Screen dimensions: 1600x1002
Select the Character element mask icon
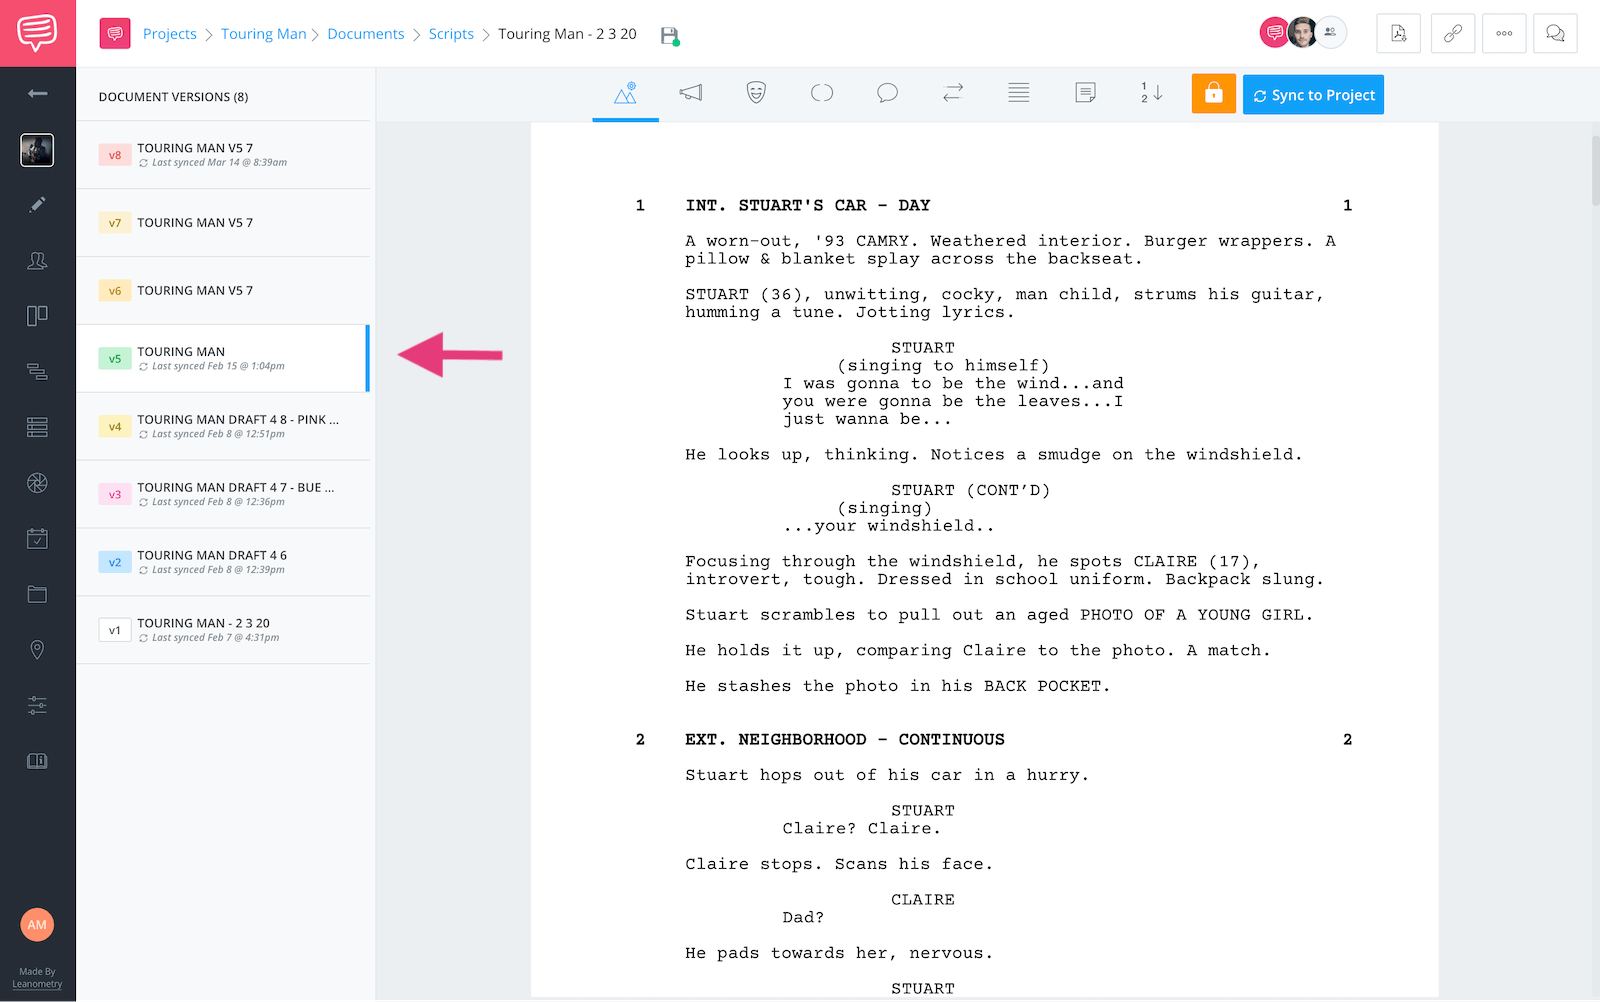pyautogui.click(x=755, y=93)
